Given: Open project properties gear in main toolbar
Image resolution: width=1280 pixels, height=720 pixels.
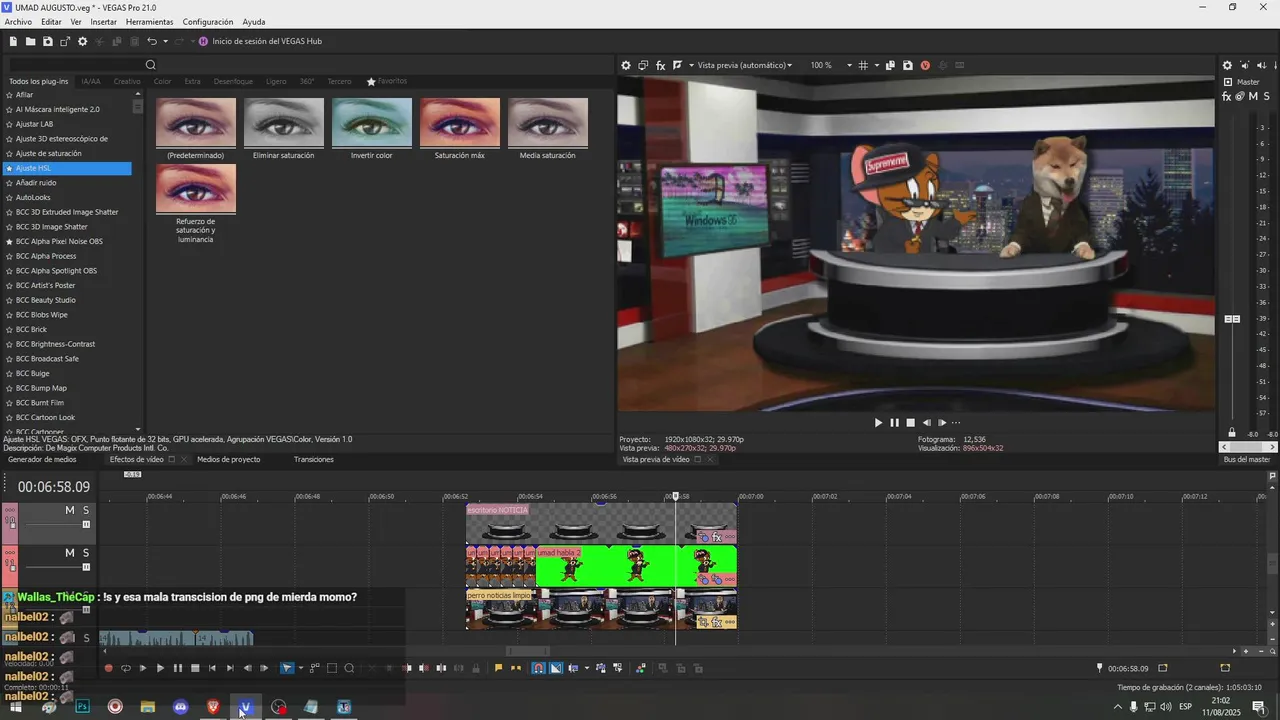Looking at the screenshot, I should 83,41.
